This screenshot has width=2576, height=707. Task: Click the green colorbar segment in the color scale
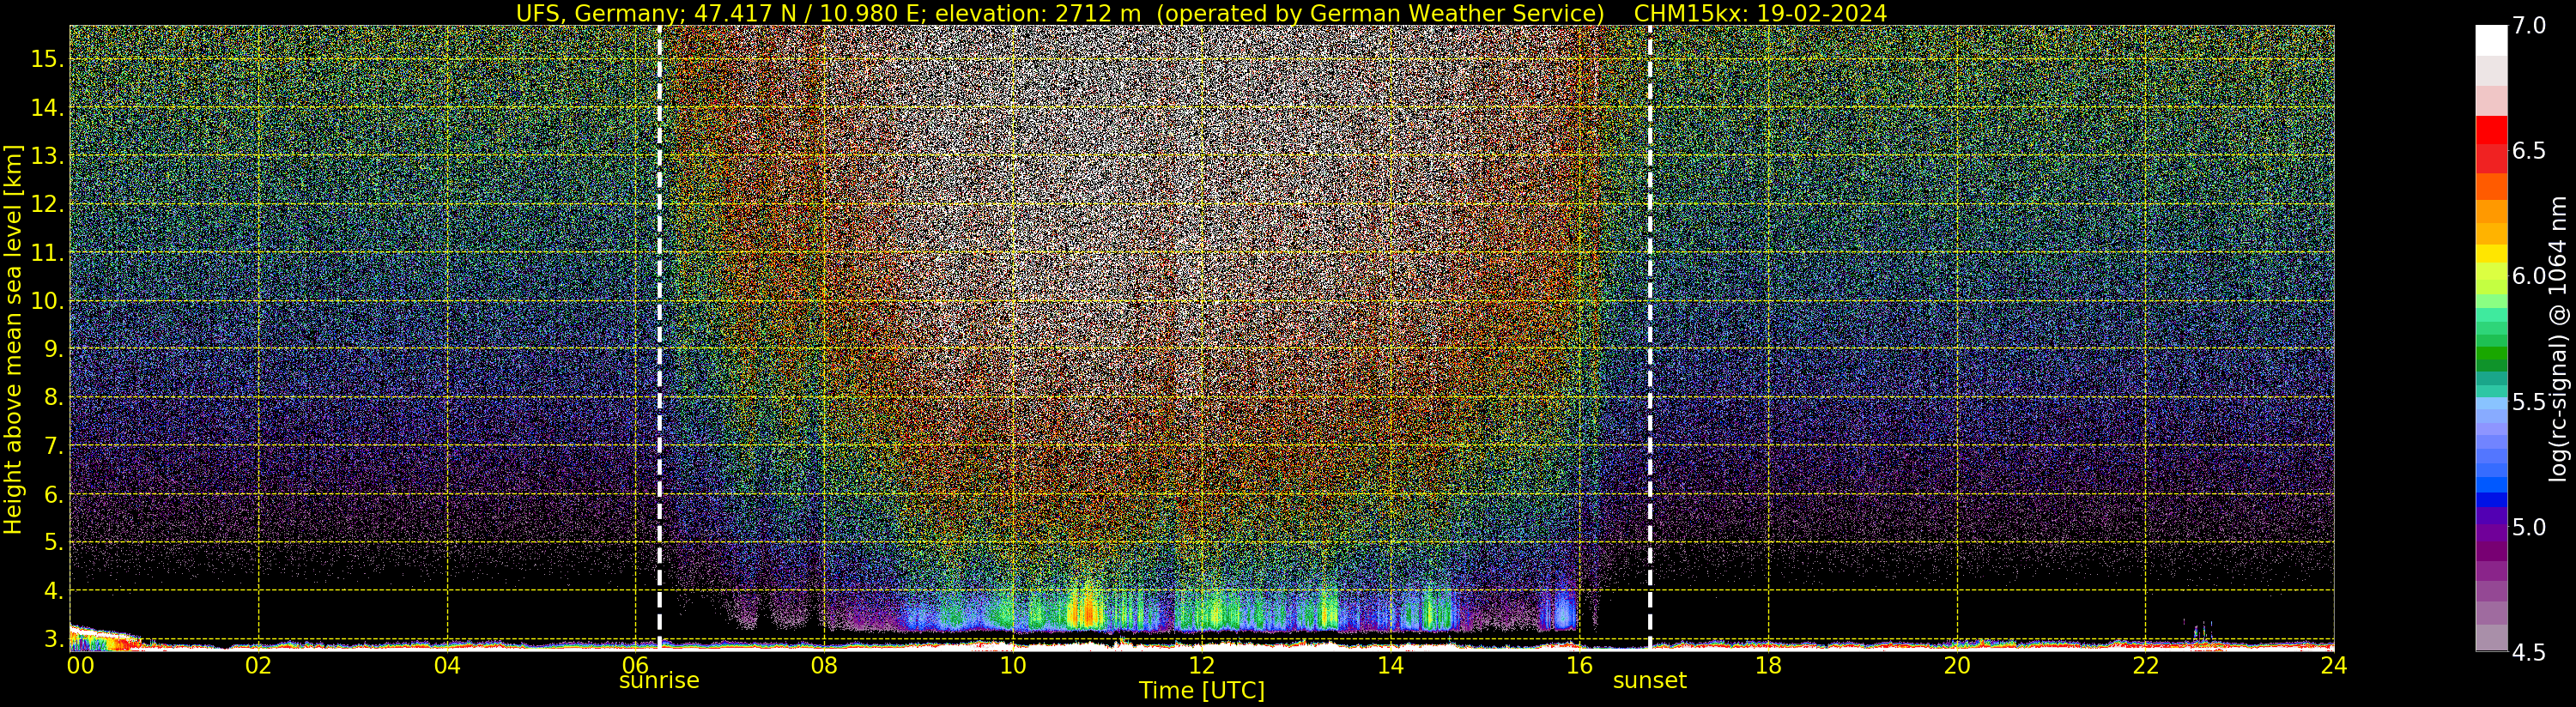[x=2491, y=352]
